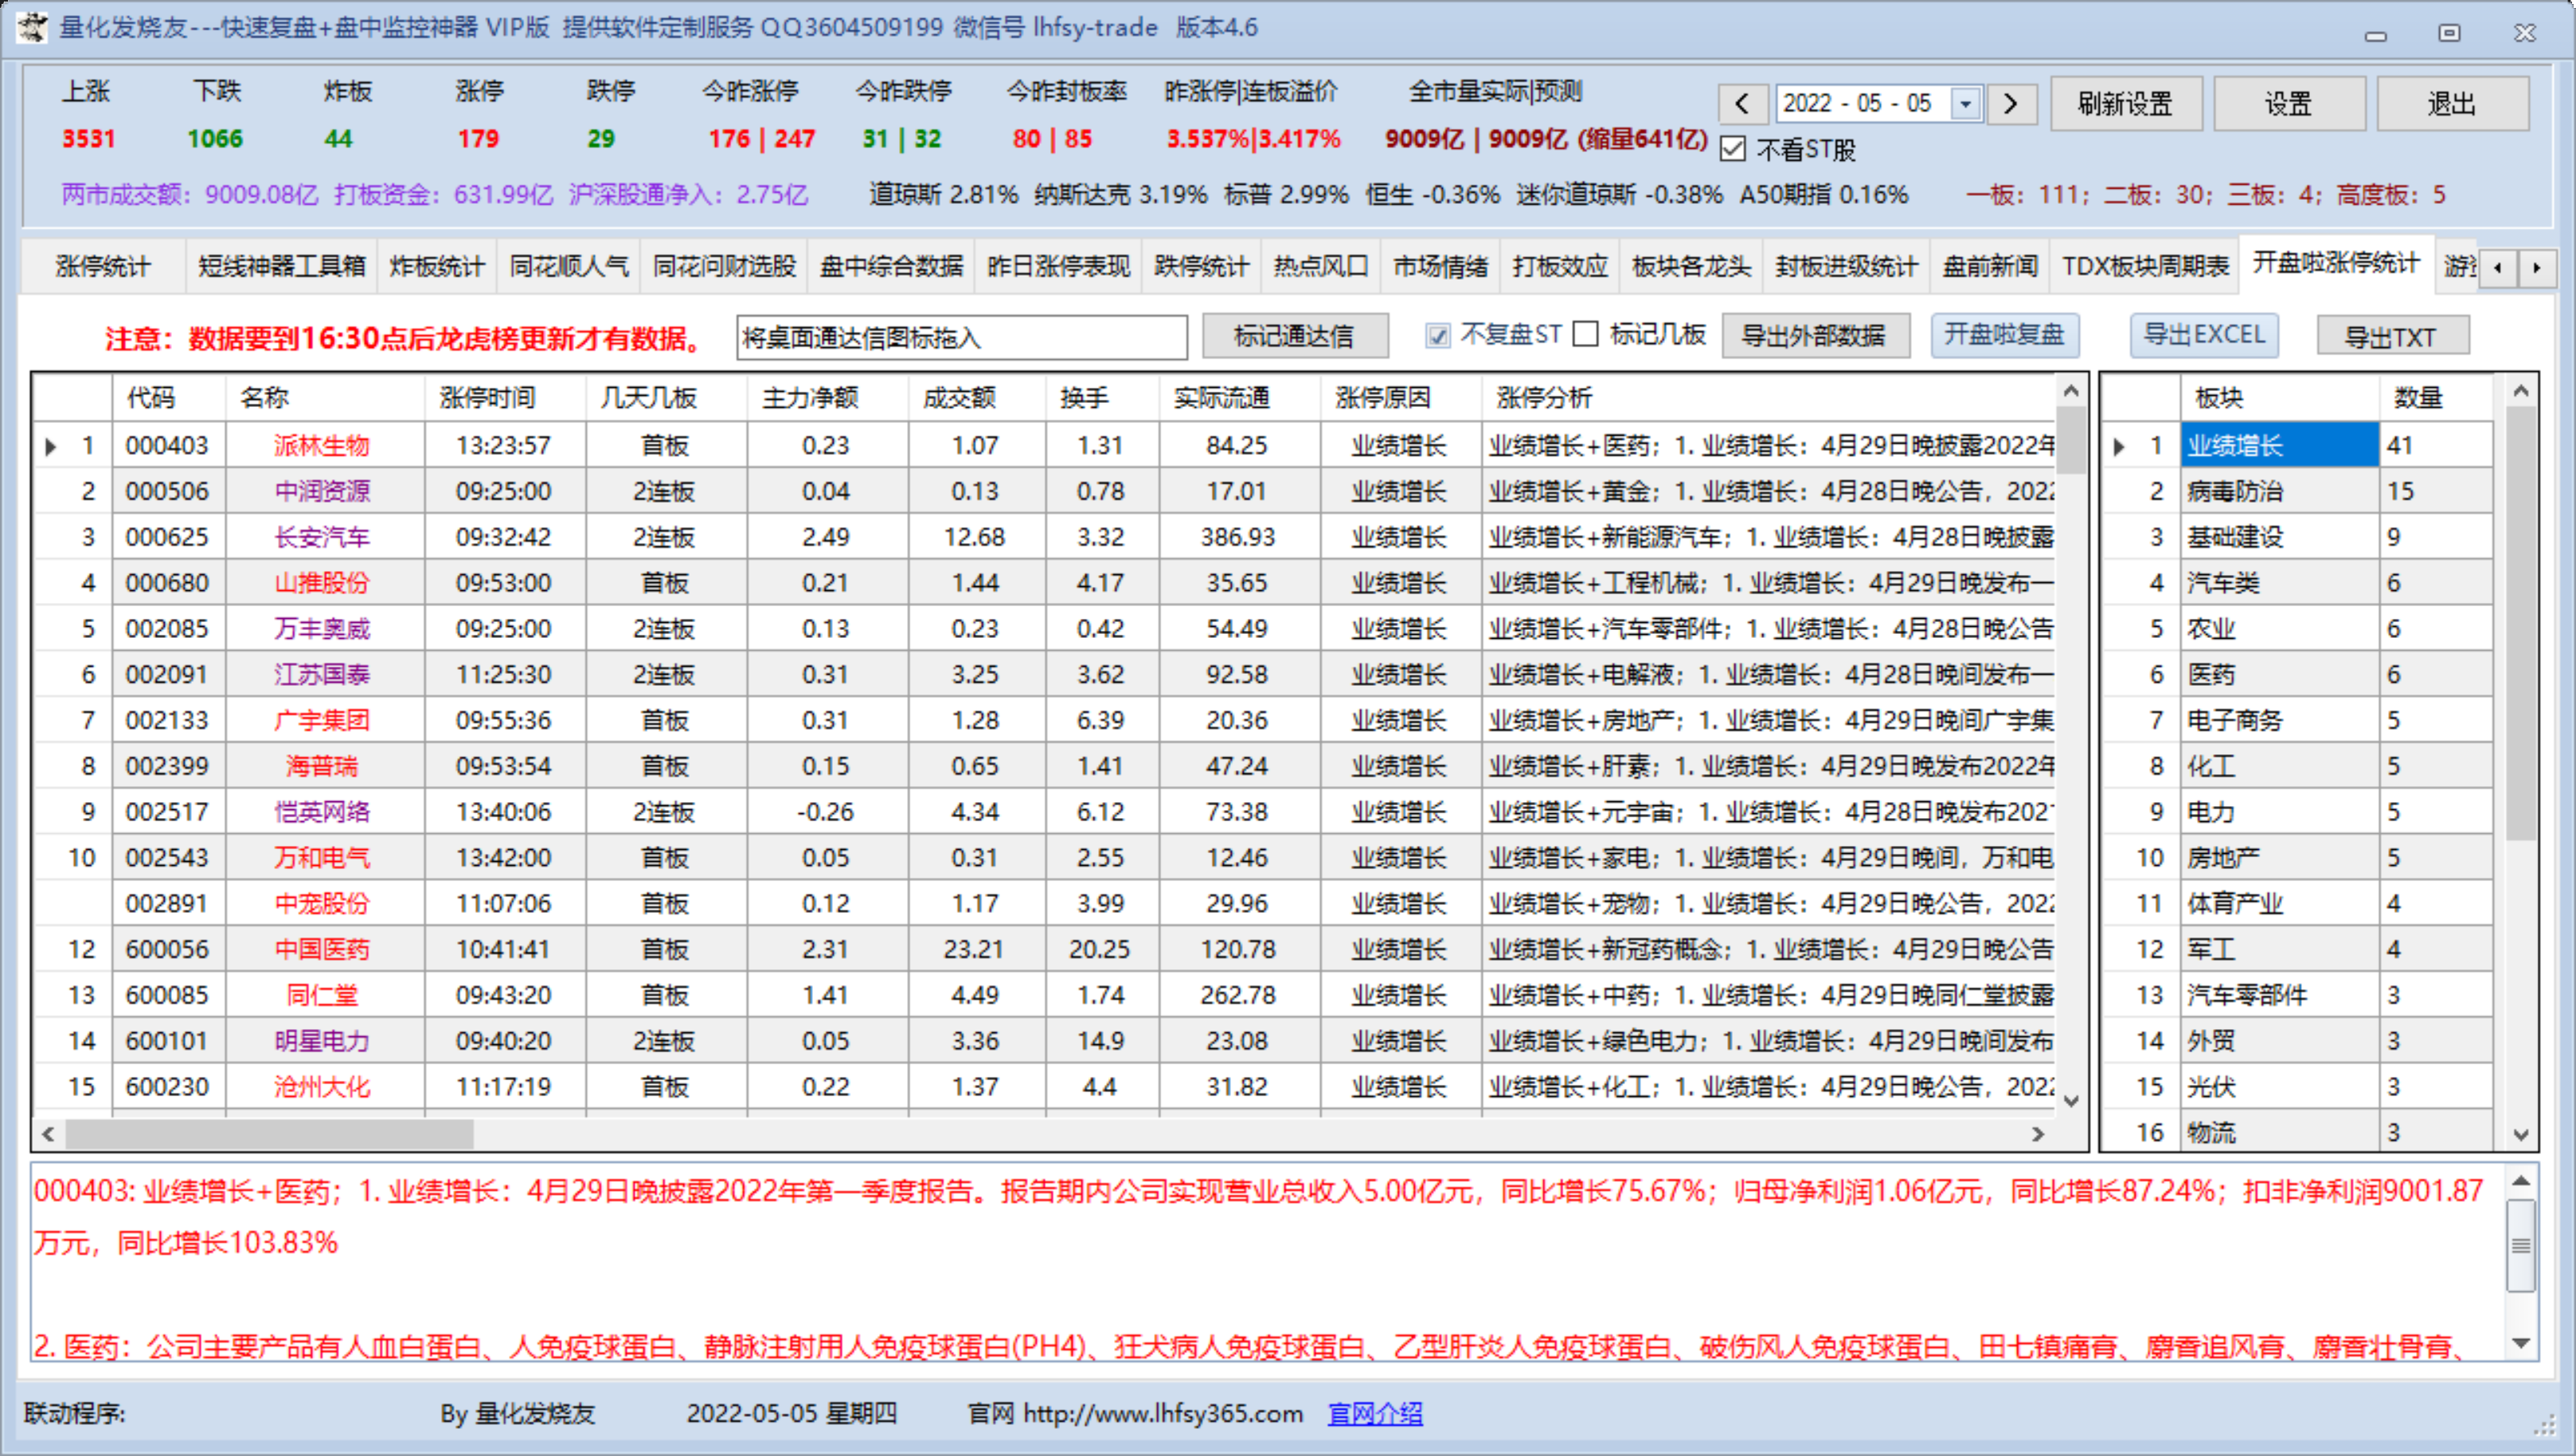Click left arrow of horizontal scrollbar
The height and width of the screenshot is (1456, 2576).
48,1134
